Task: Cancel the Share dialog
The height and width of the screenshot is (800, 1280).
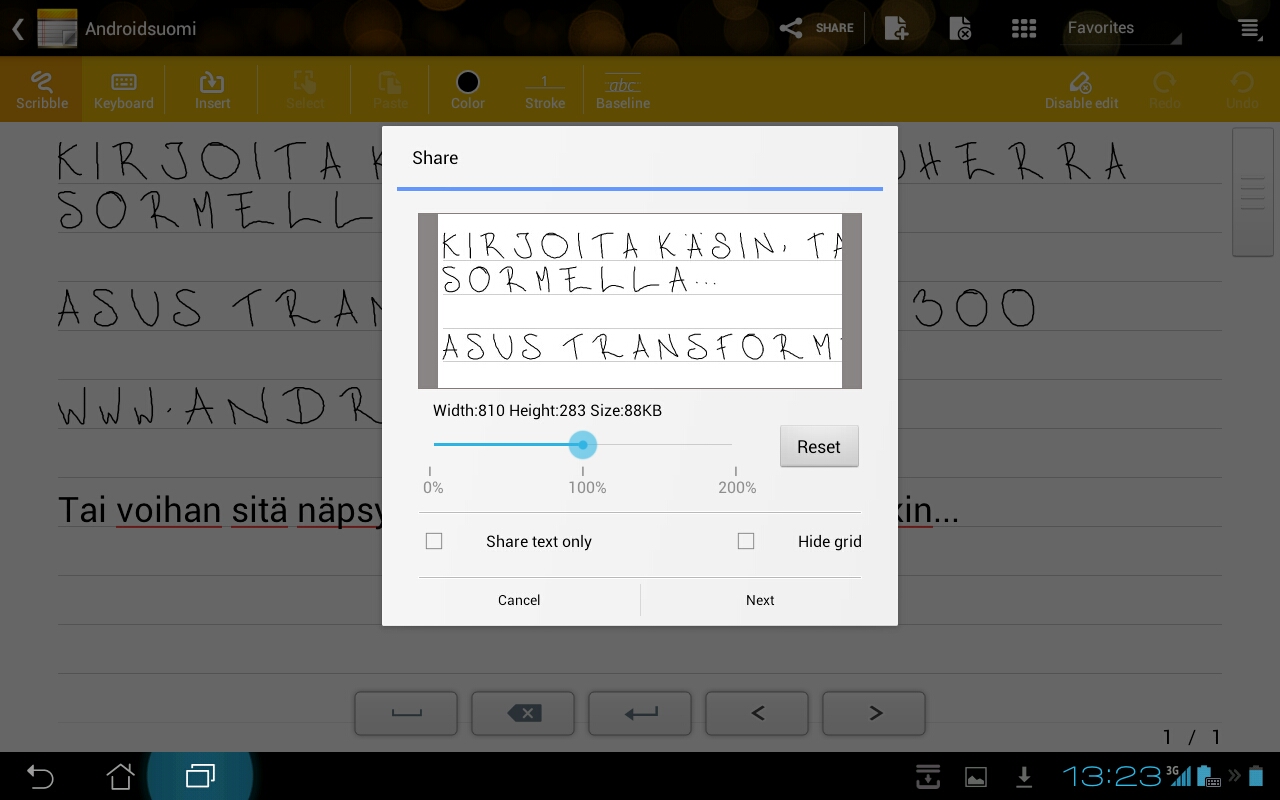Action: 519,600
